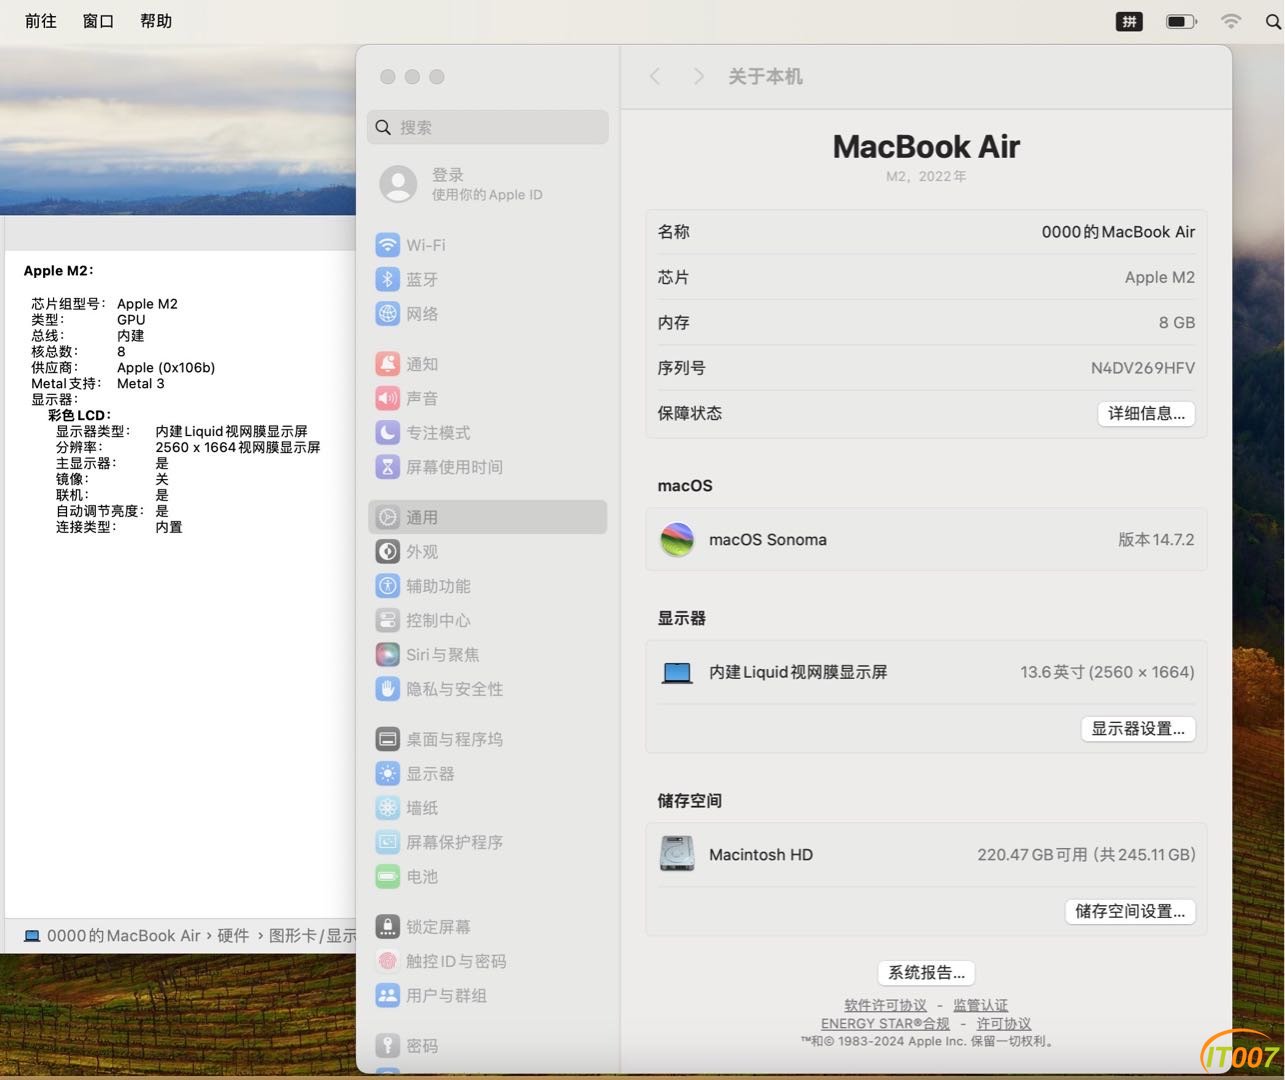1285x1080 pixels.
Task: Open the input method menu bar icon
Action: coord(1129,21)
